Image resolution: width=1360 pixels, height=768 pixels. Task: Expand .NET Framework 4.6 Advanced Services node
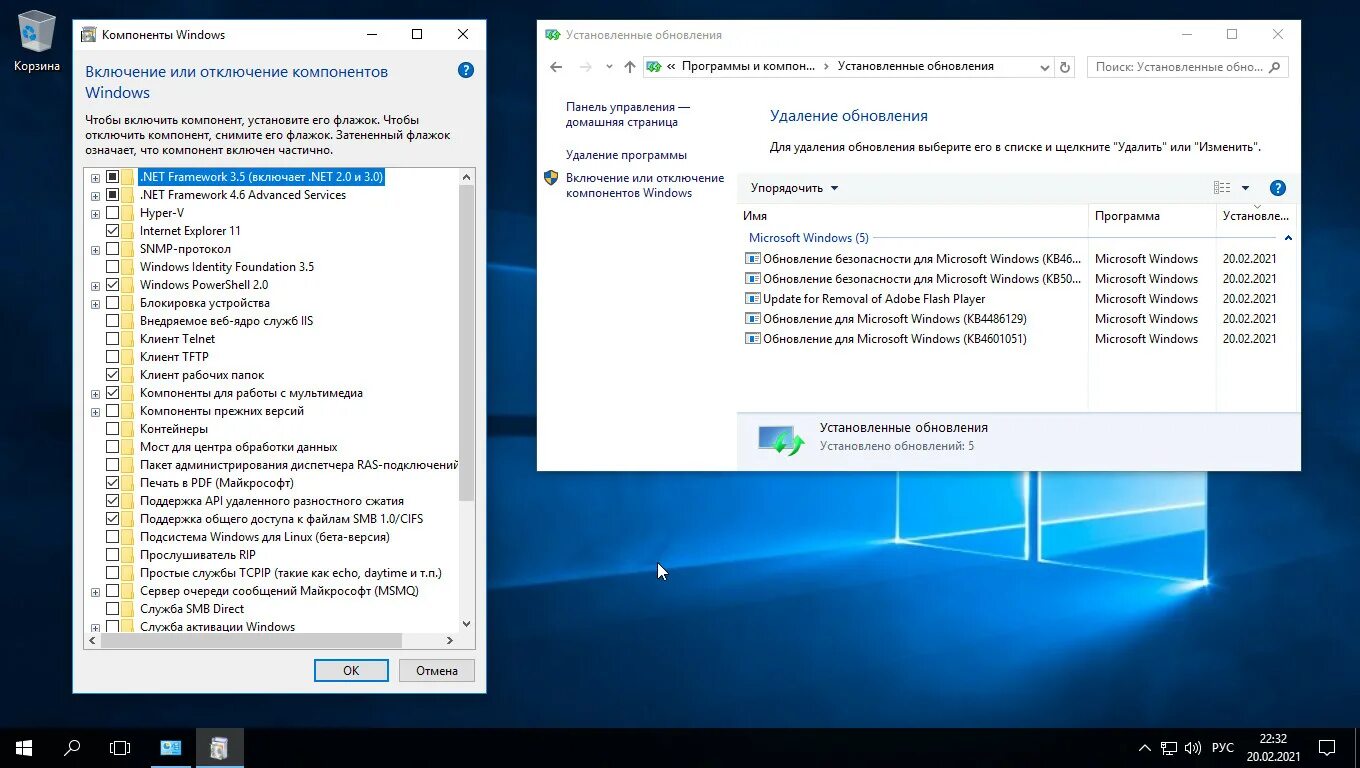tap(95, 195)
